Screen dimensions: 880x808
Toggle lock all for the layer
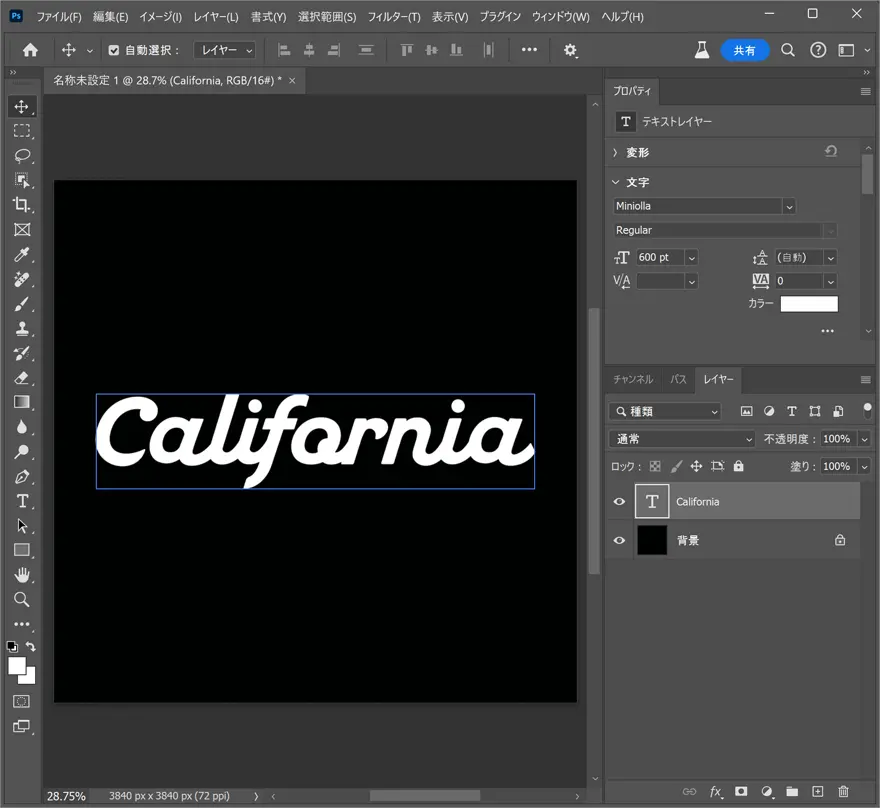pyautogui.click(x=739, y=466)
